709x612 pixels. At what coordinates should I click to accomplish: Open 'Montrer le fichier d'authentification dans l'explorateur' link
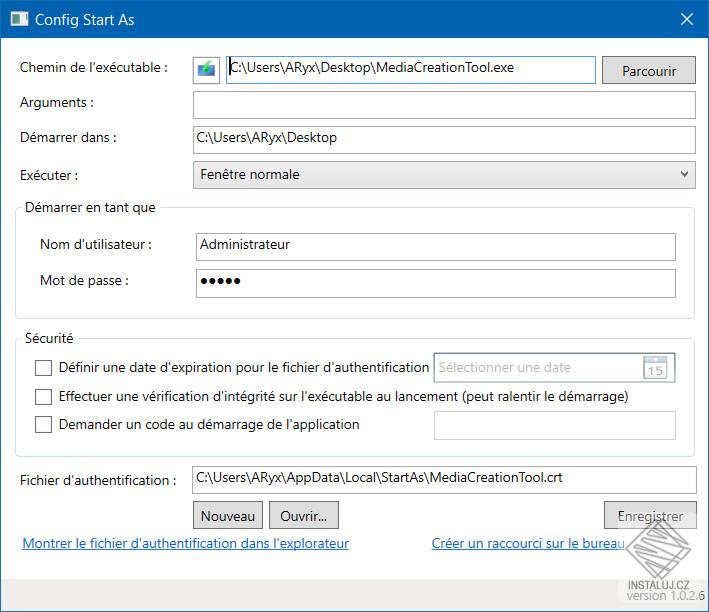click(185, 543)
